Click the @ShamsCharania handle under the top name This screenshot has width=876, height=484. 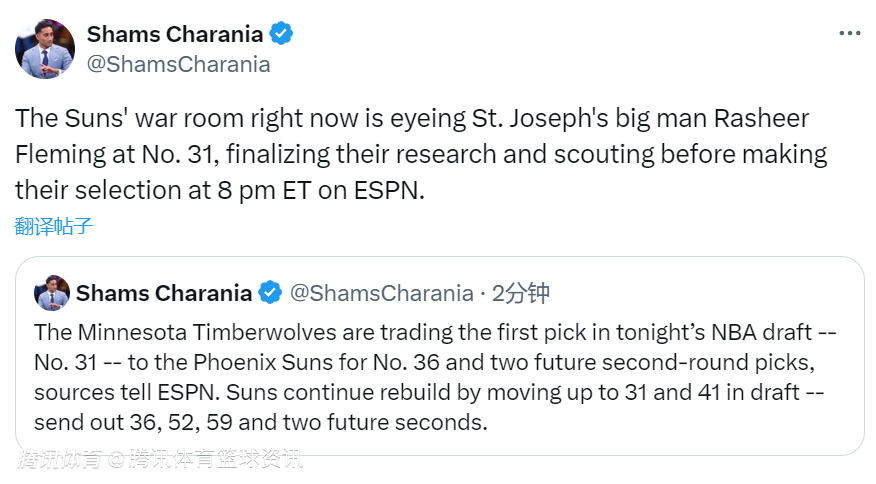[179, 64]
